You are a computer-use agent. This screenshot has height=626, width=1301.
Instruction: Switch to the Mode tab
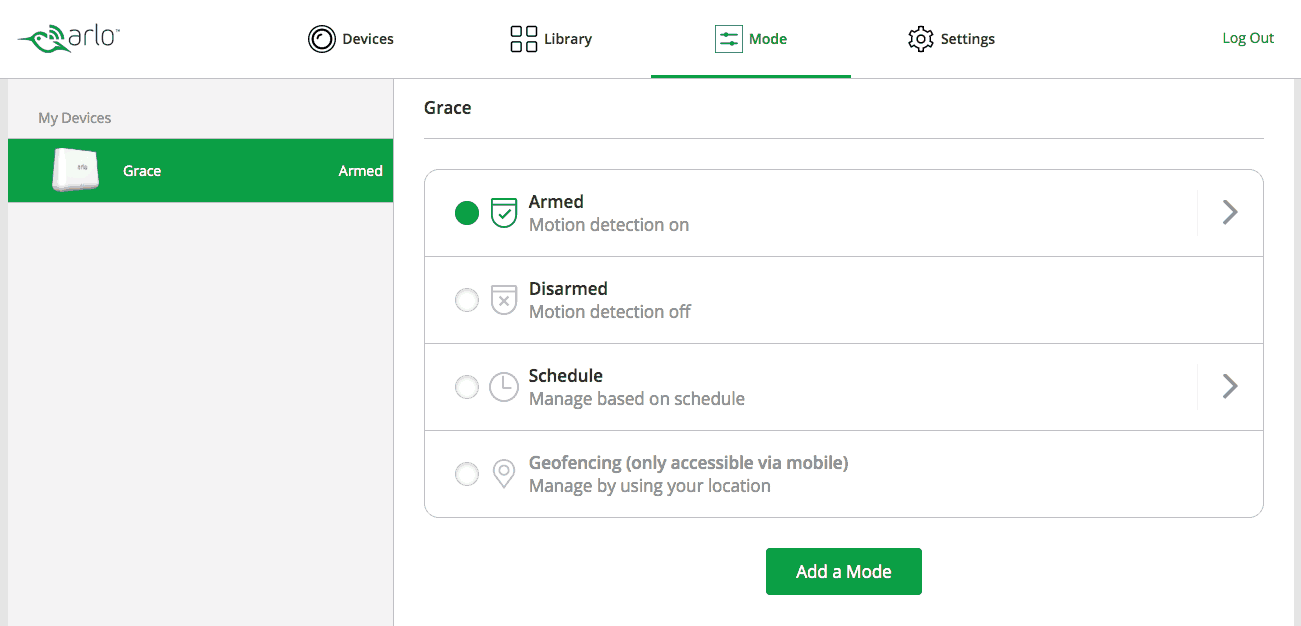click(751, 39)
